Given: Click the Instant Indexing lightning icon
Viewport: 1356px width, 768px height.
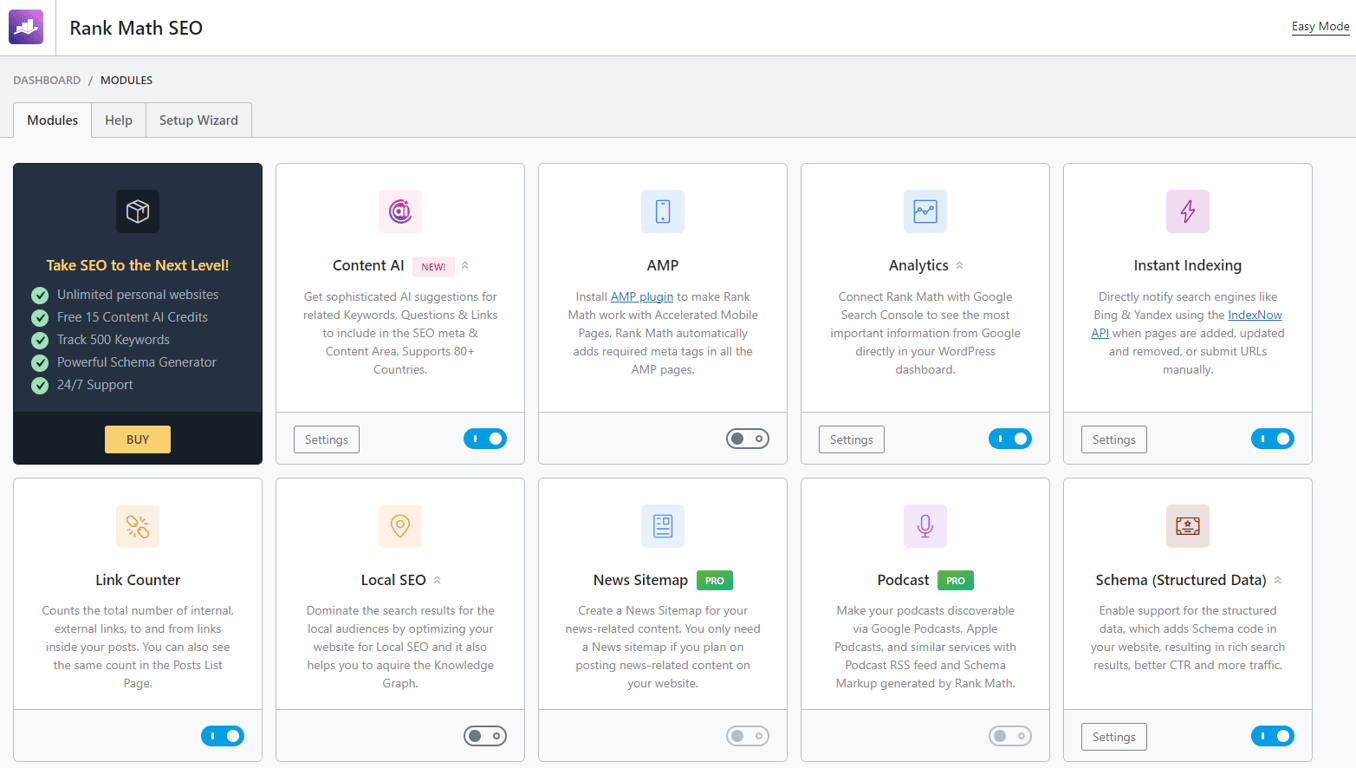Looking at the screenshot, I should tap(1187, 211).
